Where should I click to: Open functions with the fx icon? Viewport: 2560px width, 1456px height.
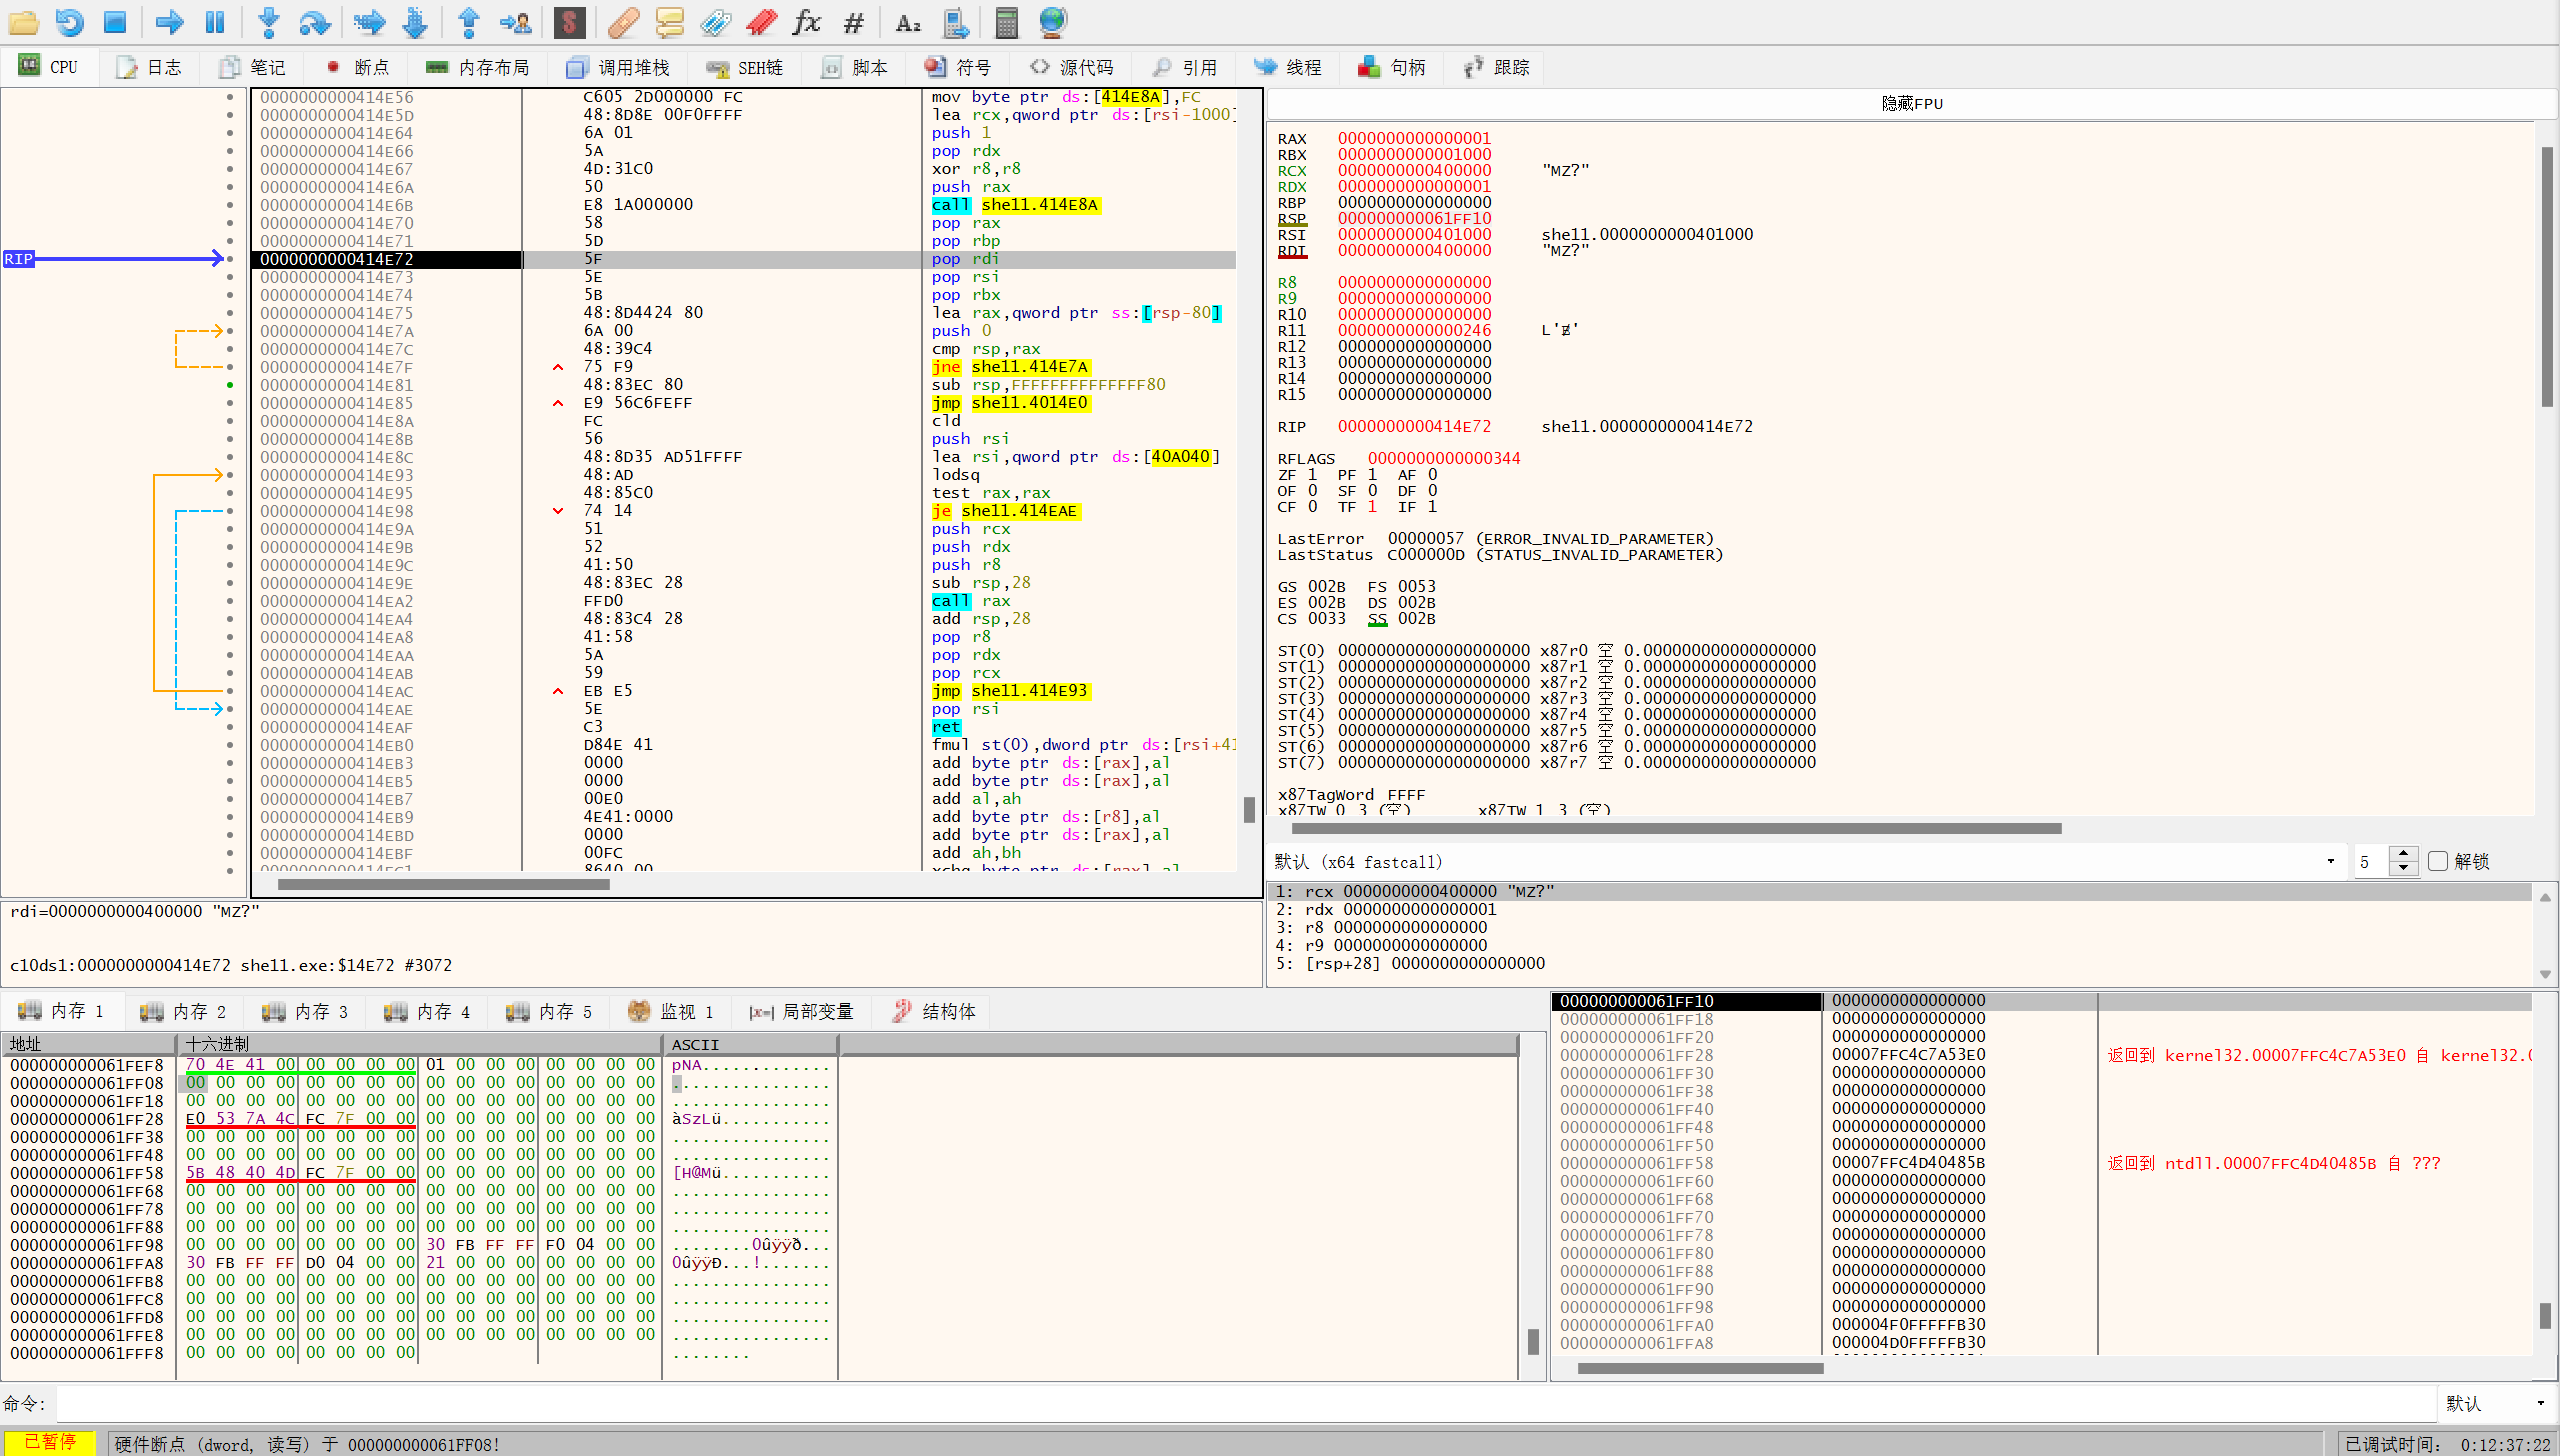point(807,22)
